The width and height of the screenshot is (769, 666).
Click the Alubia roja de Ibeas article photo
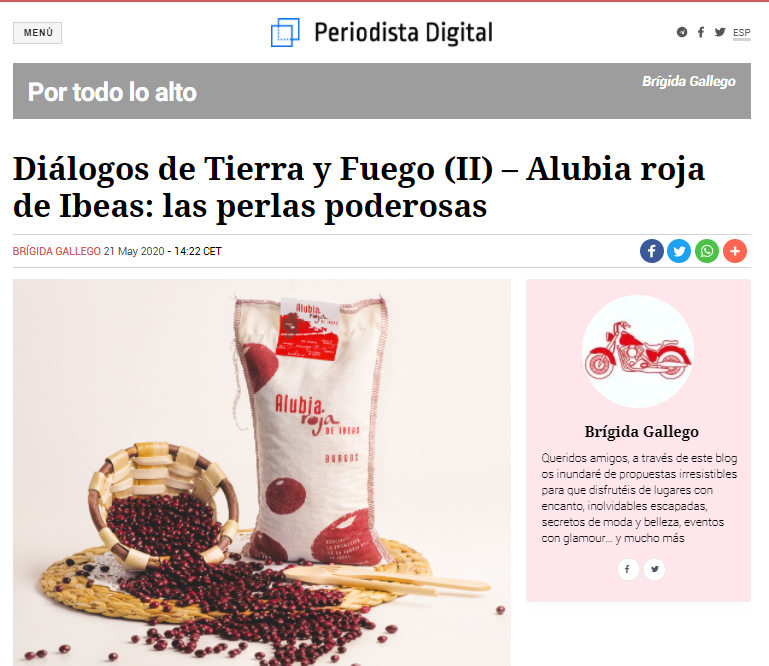[x=262, y=472]
